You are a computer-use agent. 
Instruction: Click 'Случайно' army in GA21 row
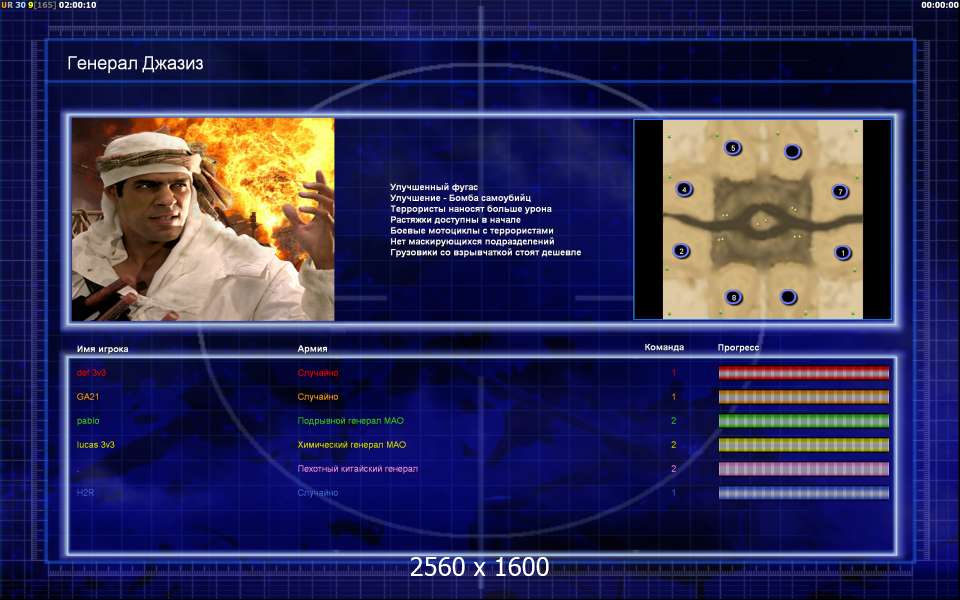318,397
